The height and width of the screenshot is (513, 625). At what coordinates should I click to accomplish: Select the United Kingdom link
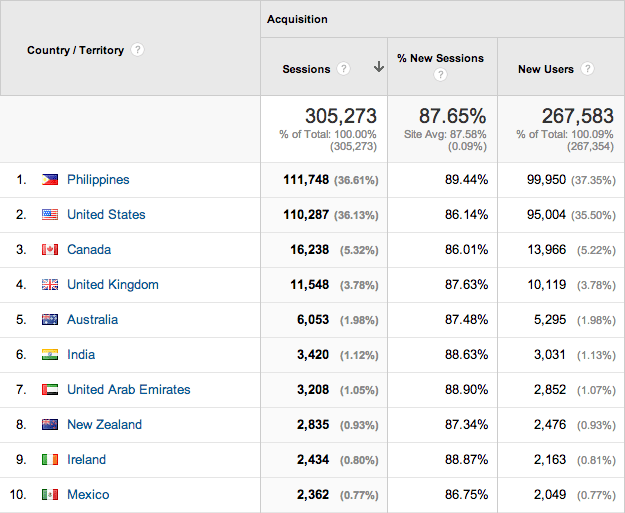pos(112,285)
